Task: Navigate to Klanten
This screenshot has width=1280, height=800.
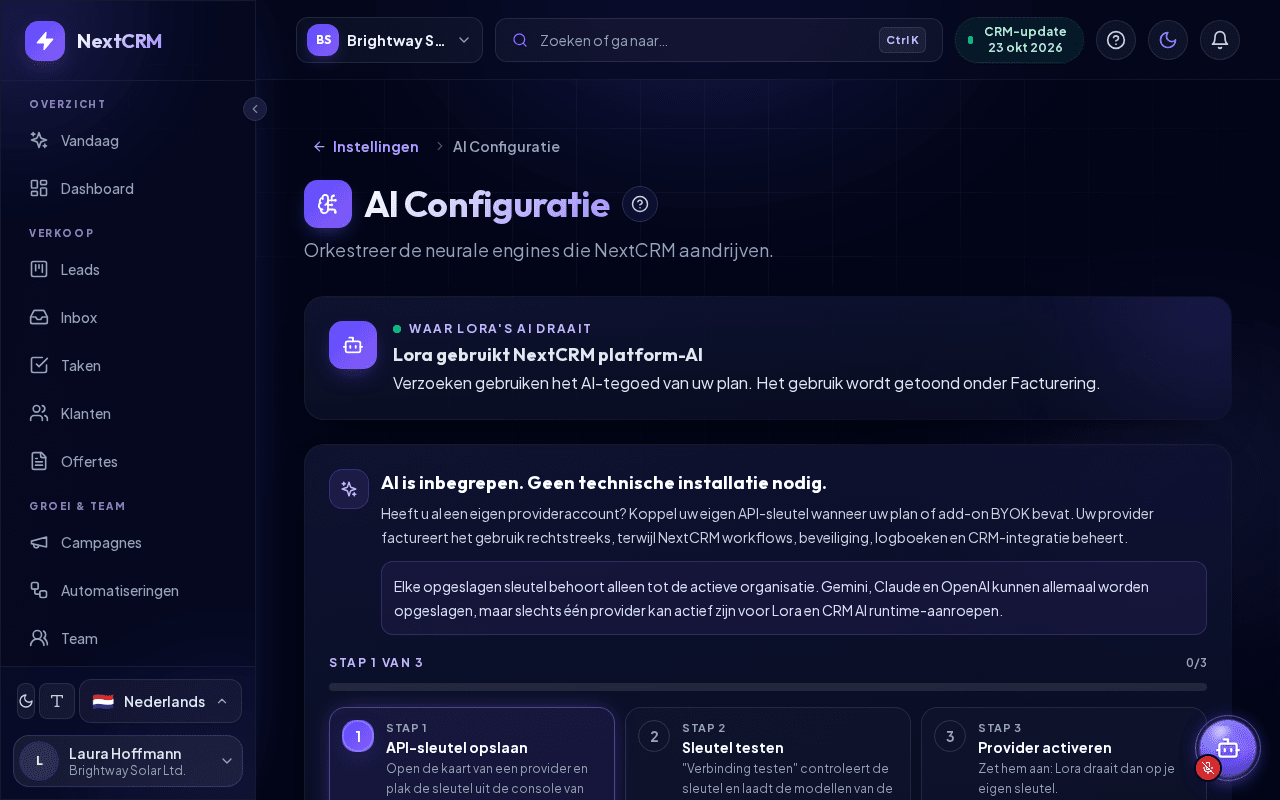Action: [x=128, y=413]
